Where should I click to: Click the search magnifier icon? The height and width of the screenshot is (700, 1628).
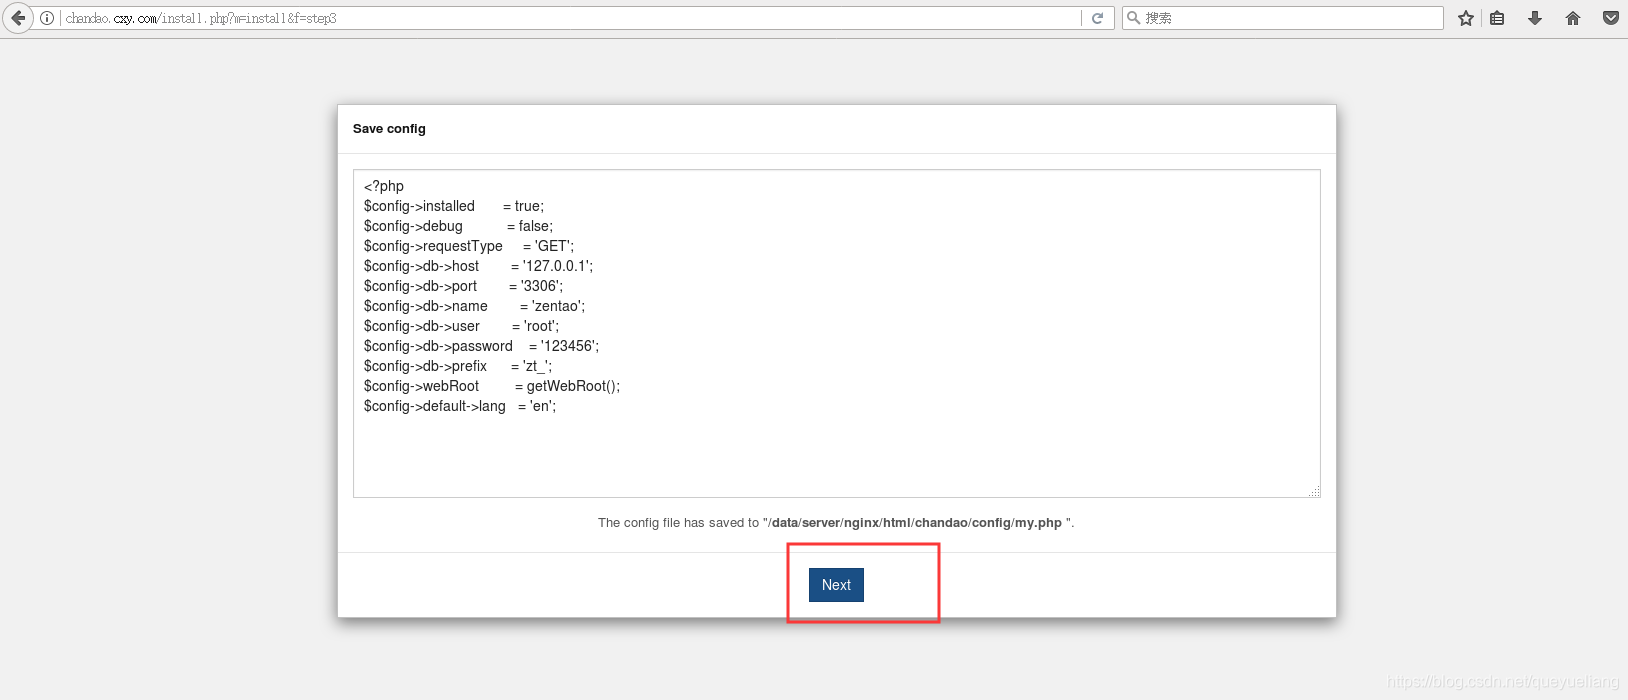[1134, 18]
